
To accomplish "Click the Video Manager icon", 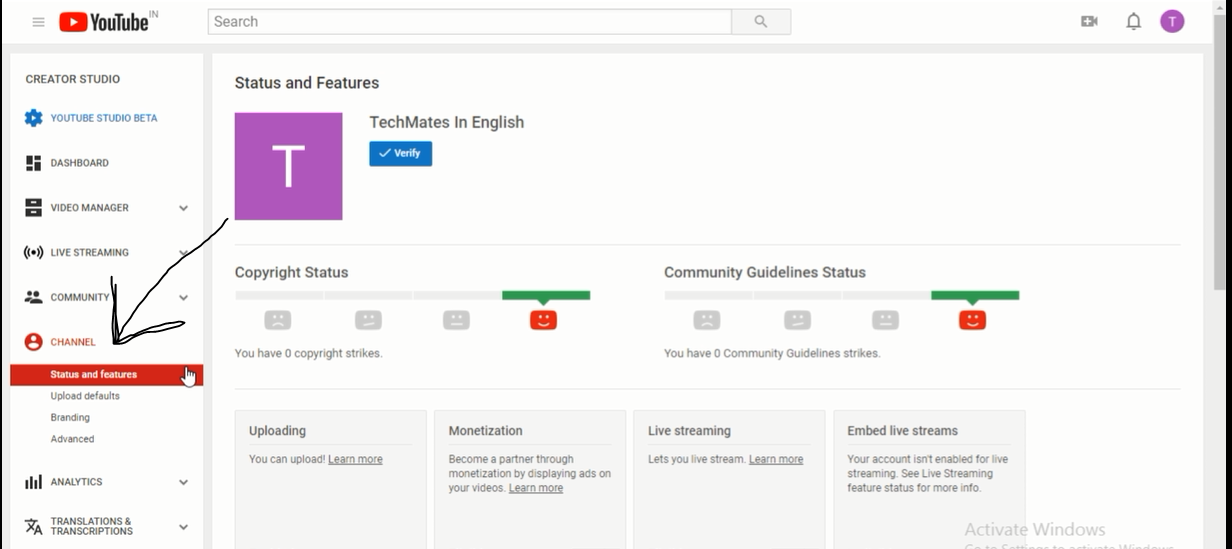I will [x=33, y=208].
